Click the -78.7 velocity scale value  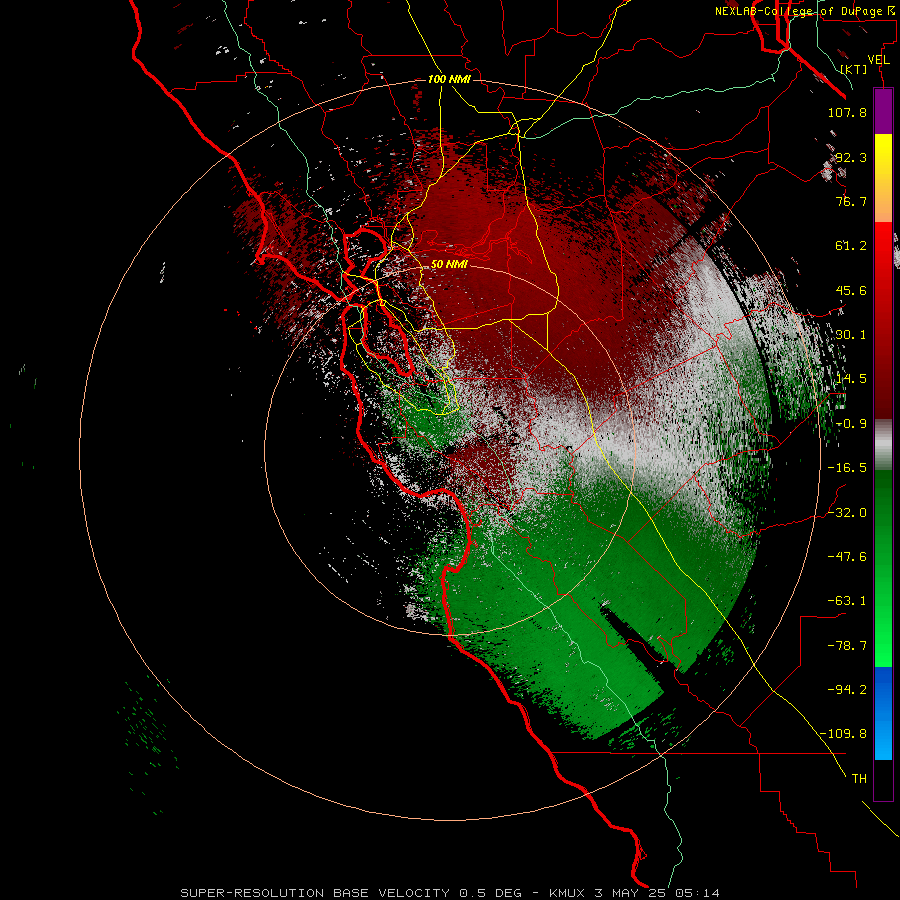847,646
